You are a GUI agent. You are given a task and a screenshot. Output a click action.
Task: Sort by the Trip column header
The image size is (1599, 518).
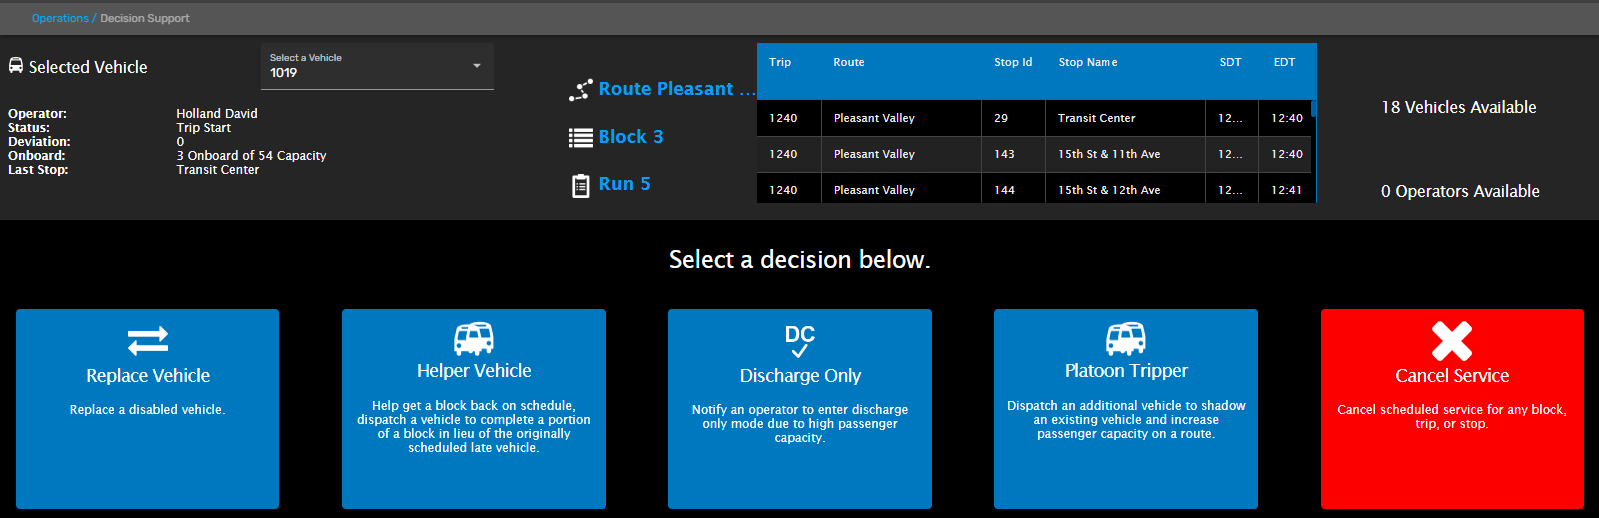click(x=780, y=62)
